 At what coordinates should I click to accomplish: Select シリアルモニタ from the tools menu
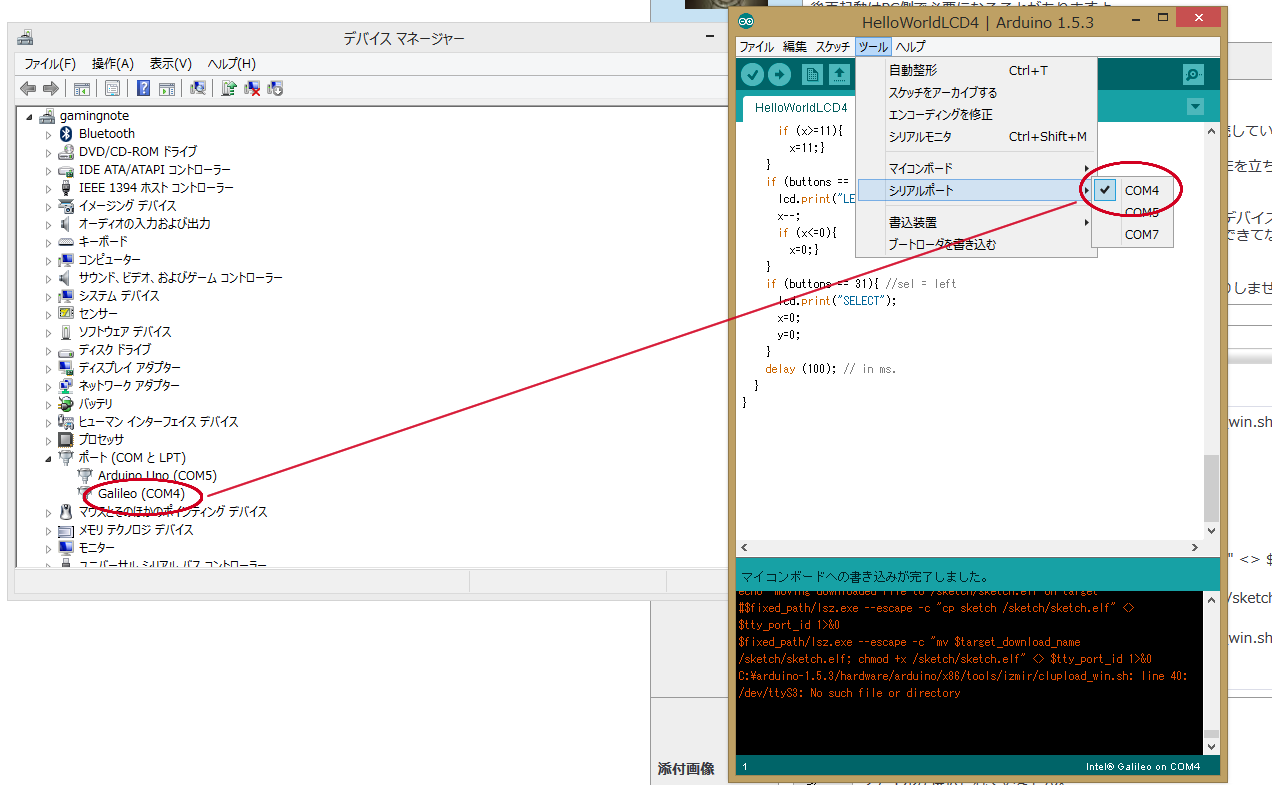(920, 137)
